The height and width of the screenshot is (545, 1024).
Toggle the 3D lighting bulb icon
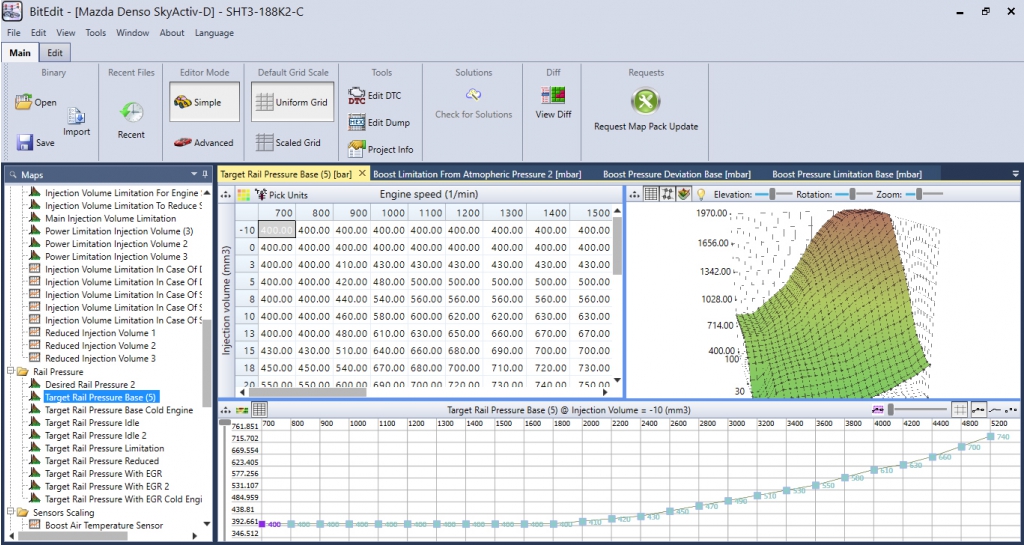point(701,194)
